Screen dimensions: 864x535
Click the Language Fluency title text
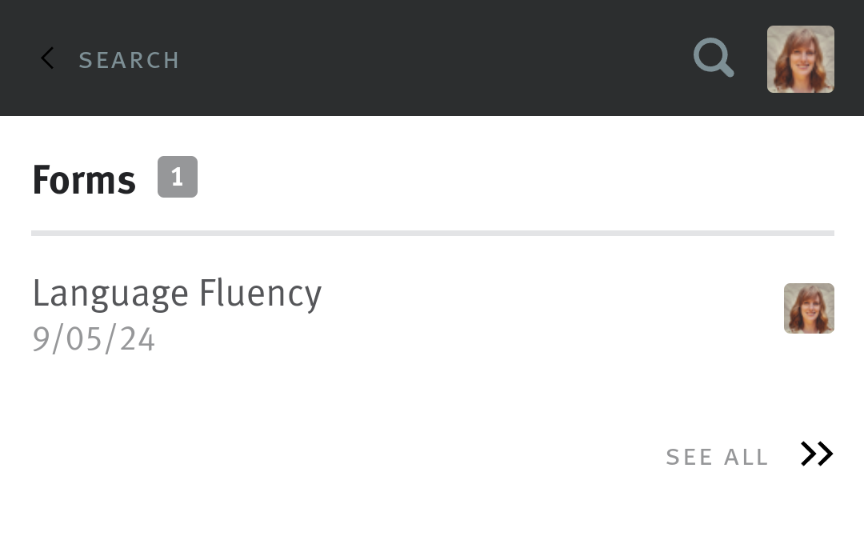click(x=177, y=294)
